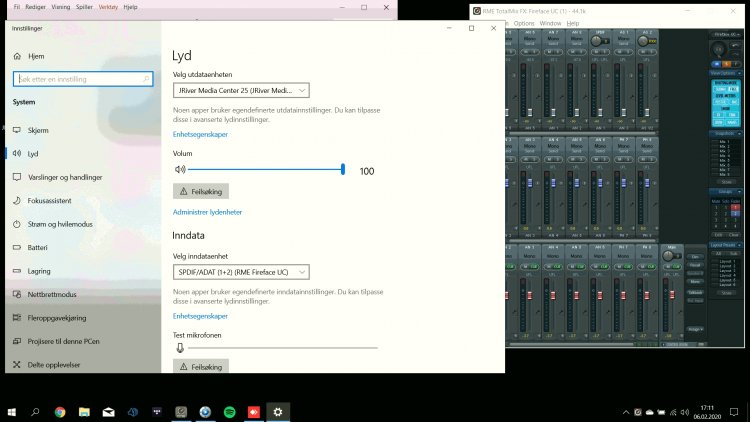Open Spiller menu in background window
This screenshot has height=422, width=750.
[84, 7]
